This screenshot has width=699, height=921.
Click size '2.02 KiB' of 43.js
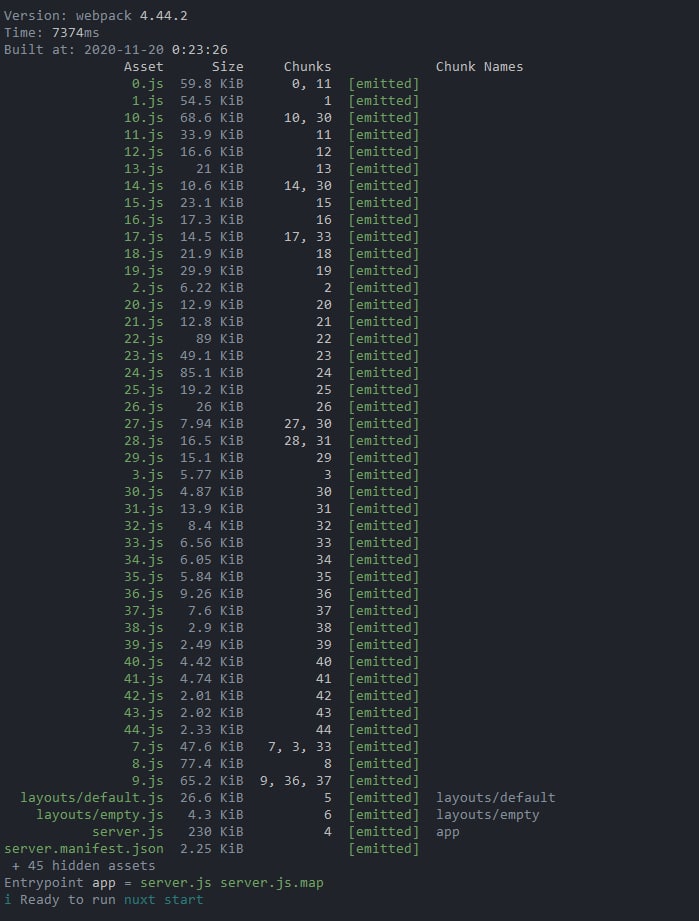point(211,714)
